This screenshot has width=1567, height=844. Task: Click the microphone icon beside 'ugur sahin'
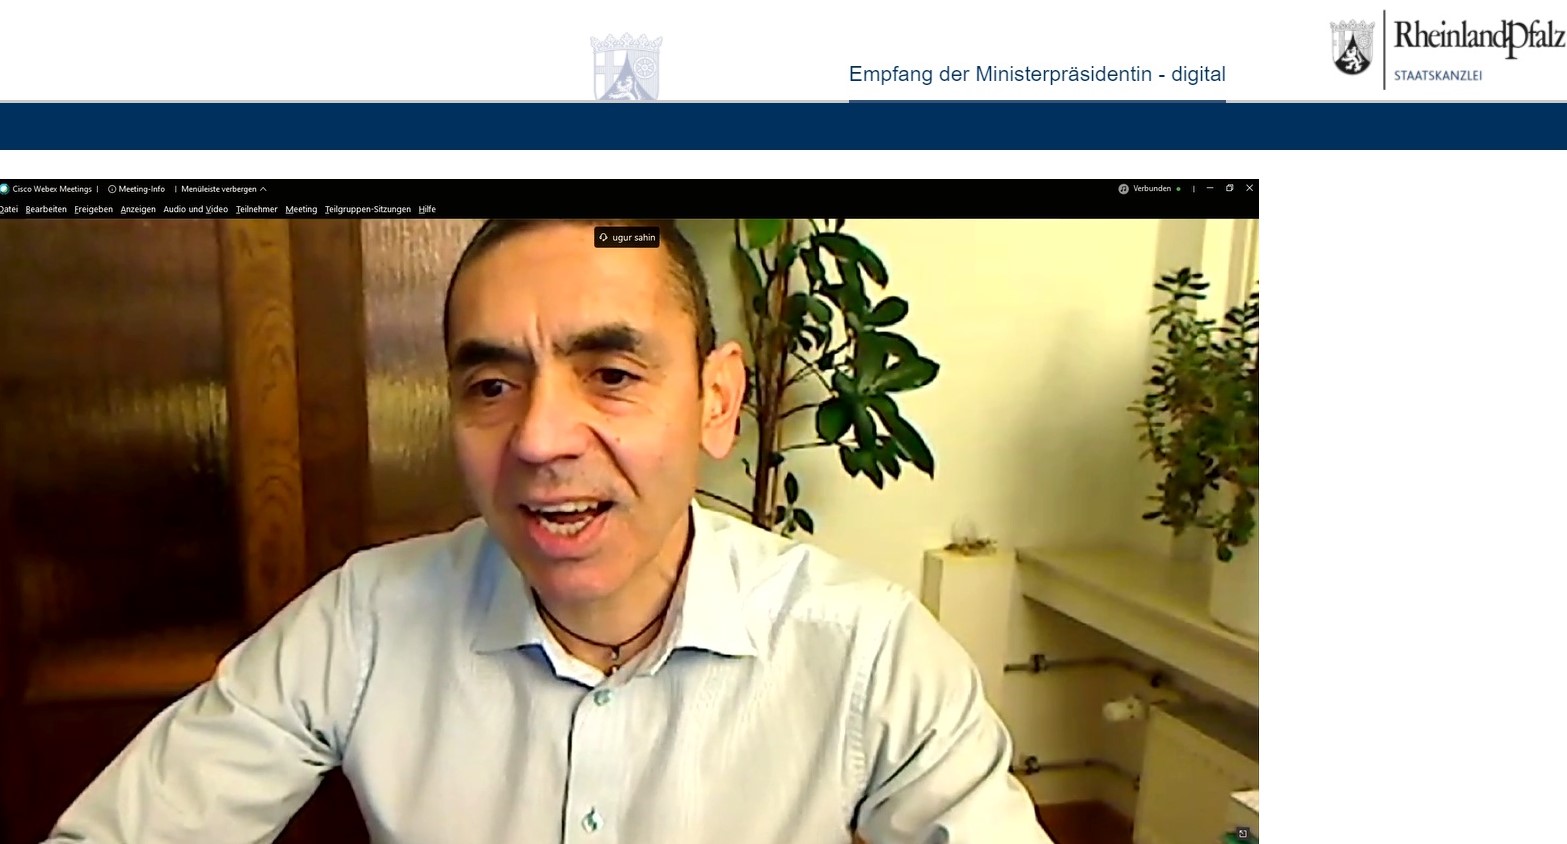pos(603,238)
